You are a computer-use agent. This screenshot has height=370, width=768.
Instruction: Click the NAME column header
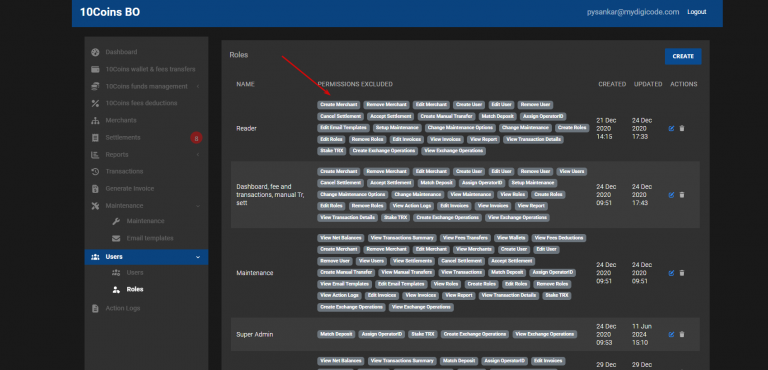tap(245, 84)
